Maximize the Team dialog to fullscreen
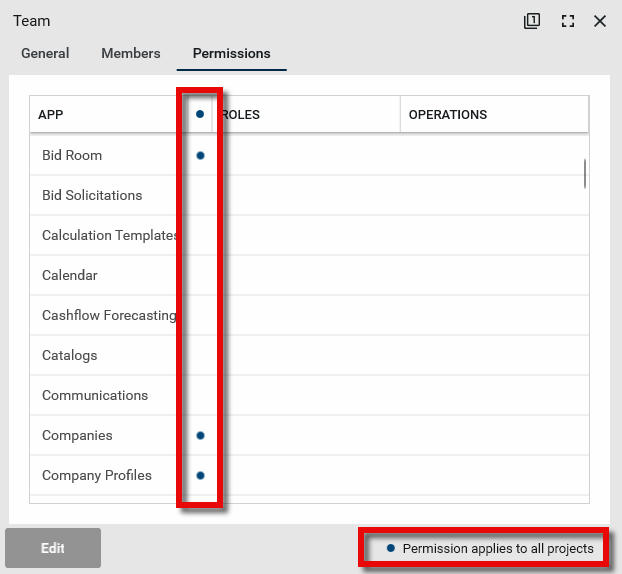Image resolution: width=622 pixels, height=574 pixels. point(567,21)
